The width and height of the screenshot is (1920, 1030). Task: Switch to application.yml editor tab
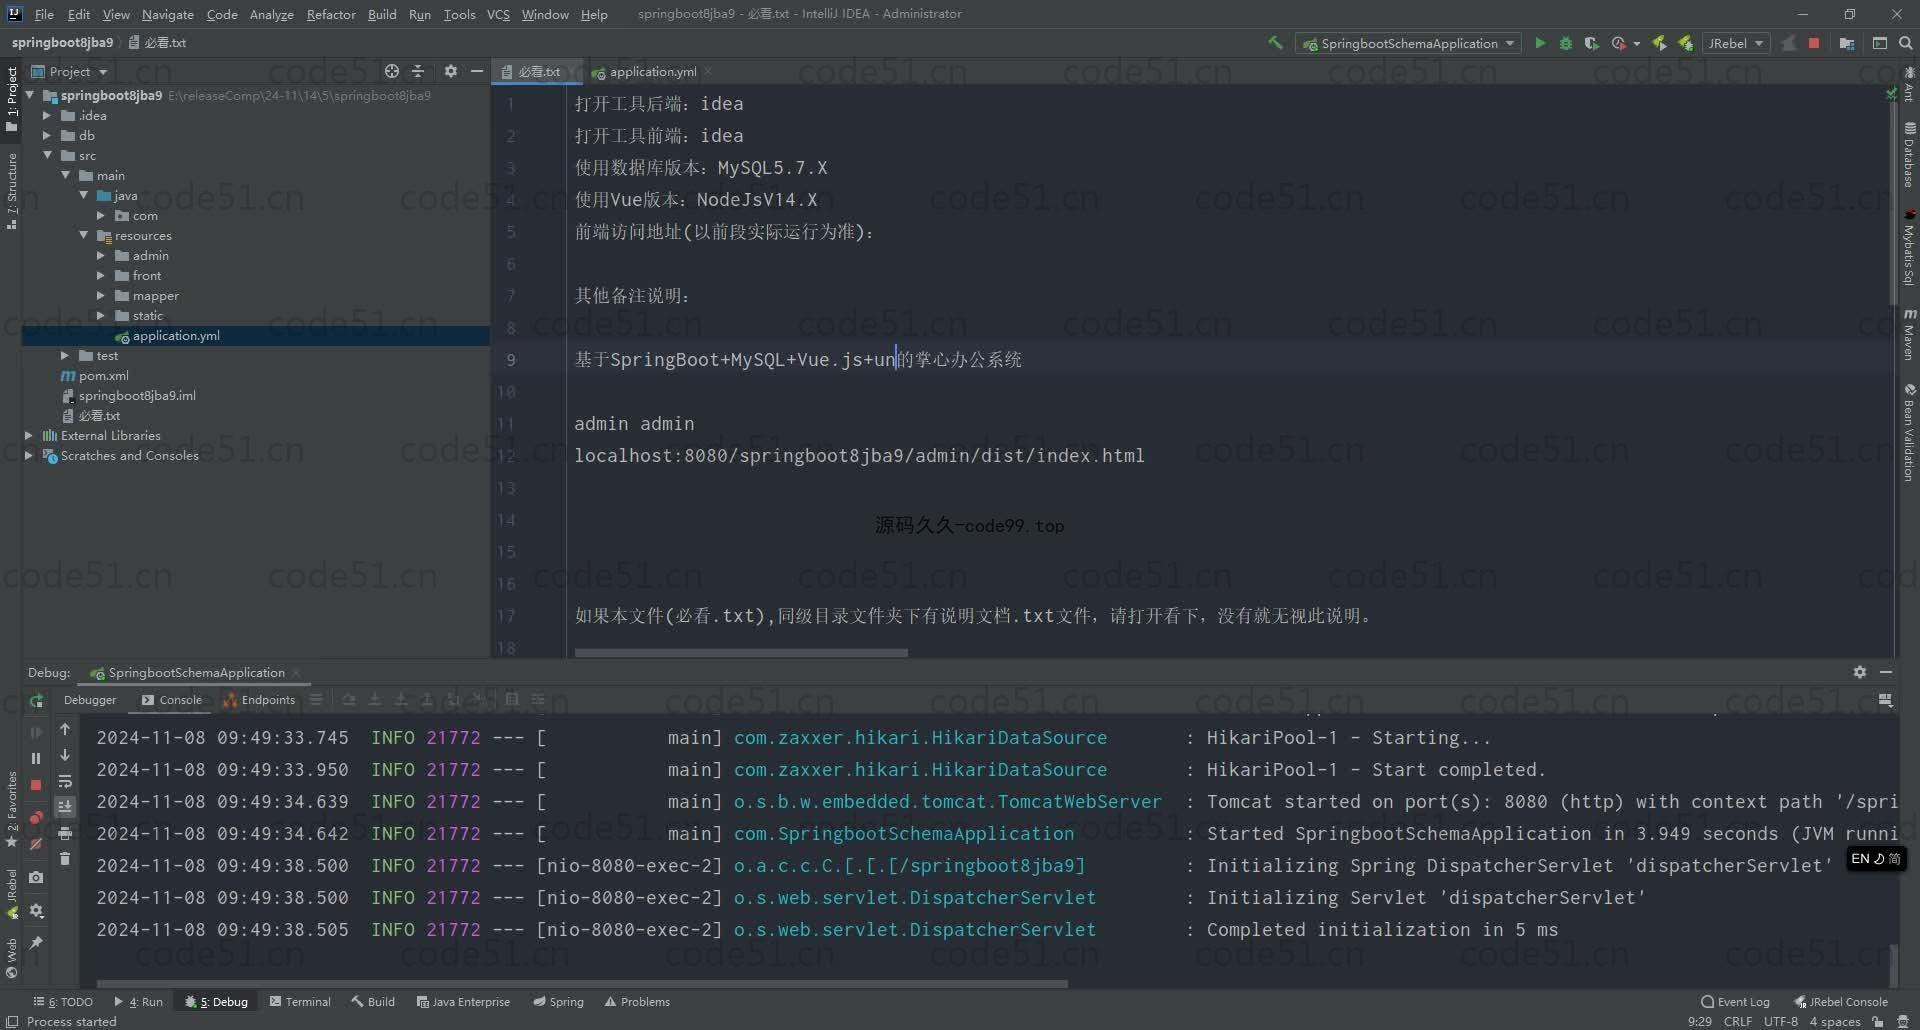coord(652,71)
